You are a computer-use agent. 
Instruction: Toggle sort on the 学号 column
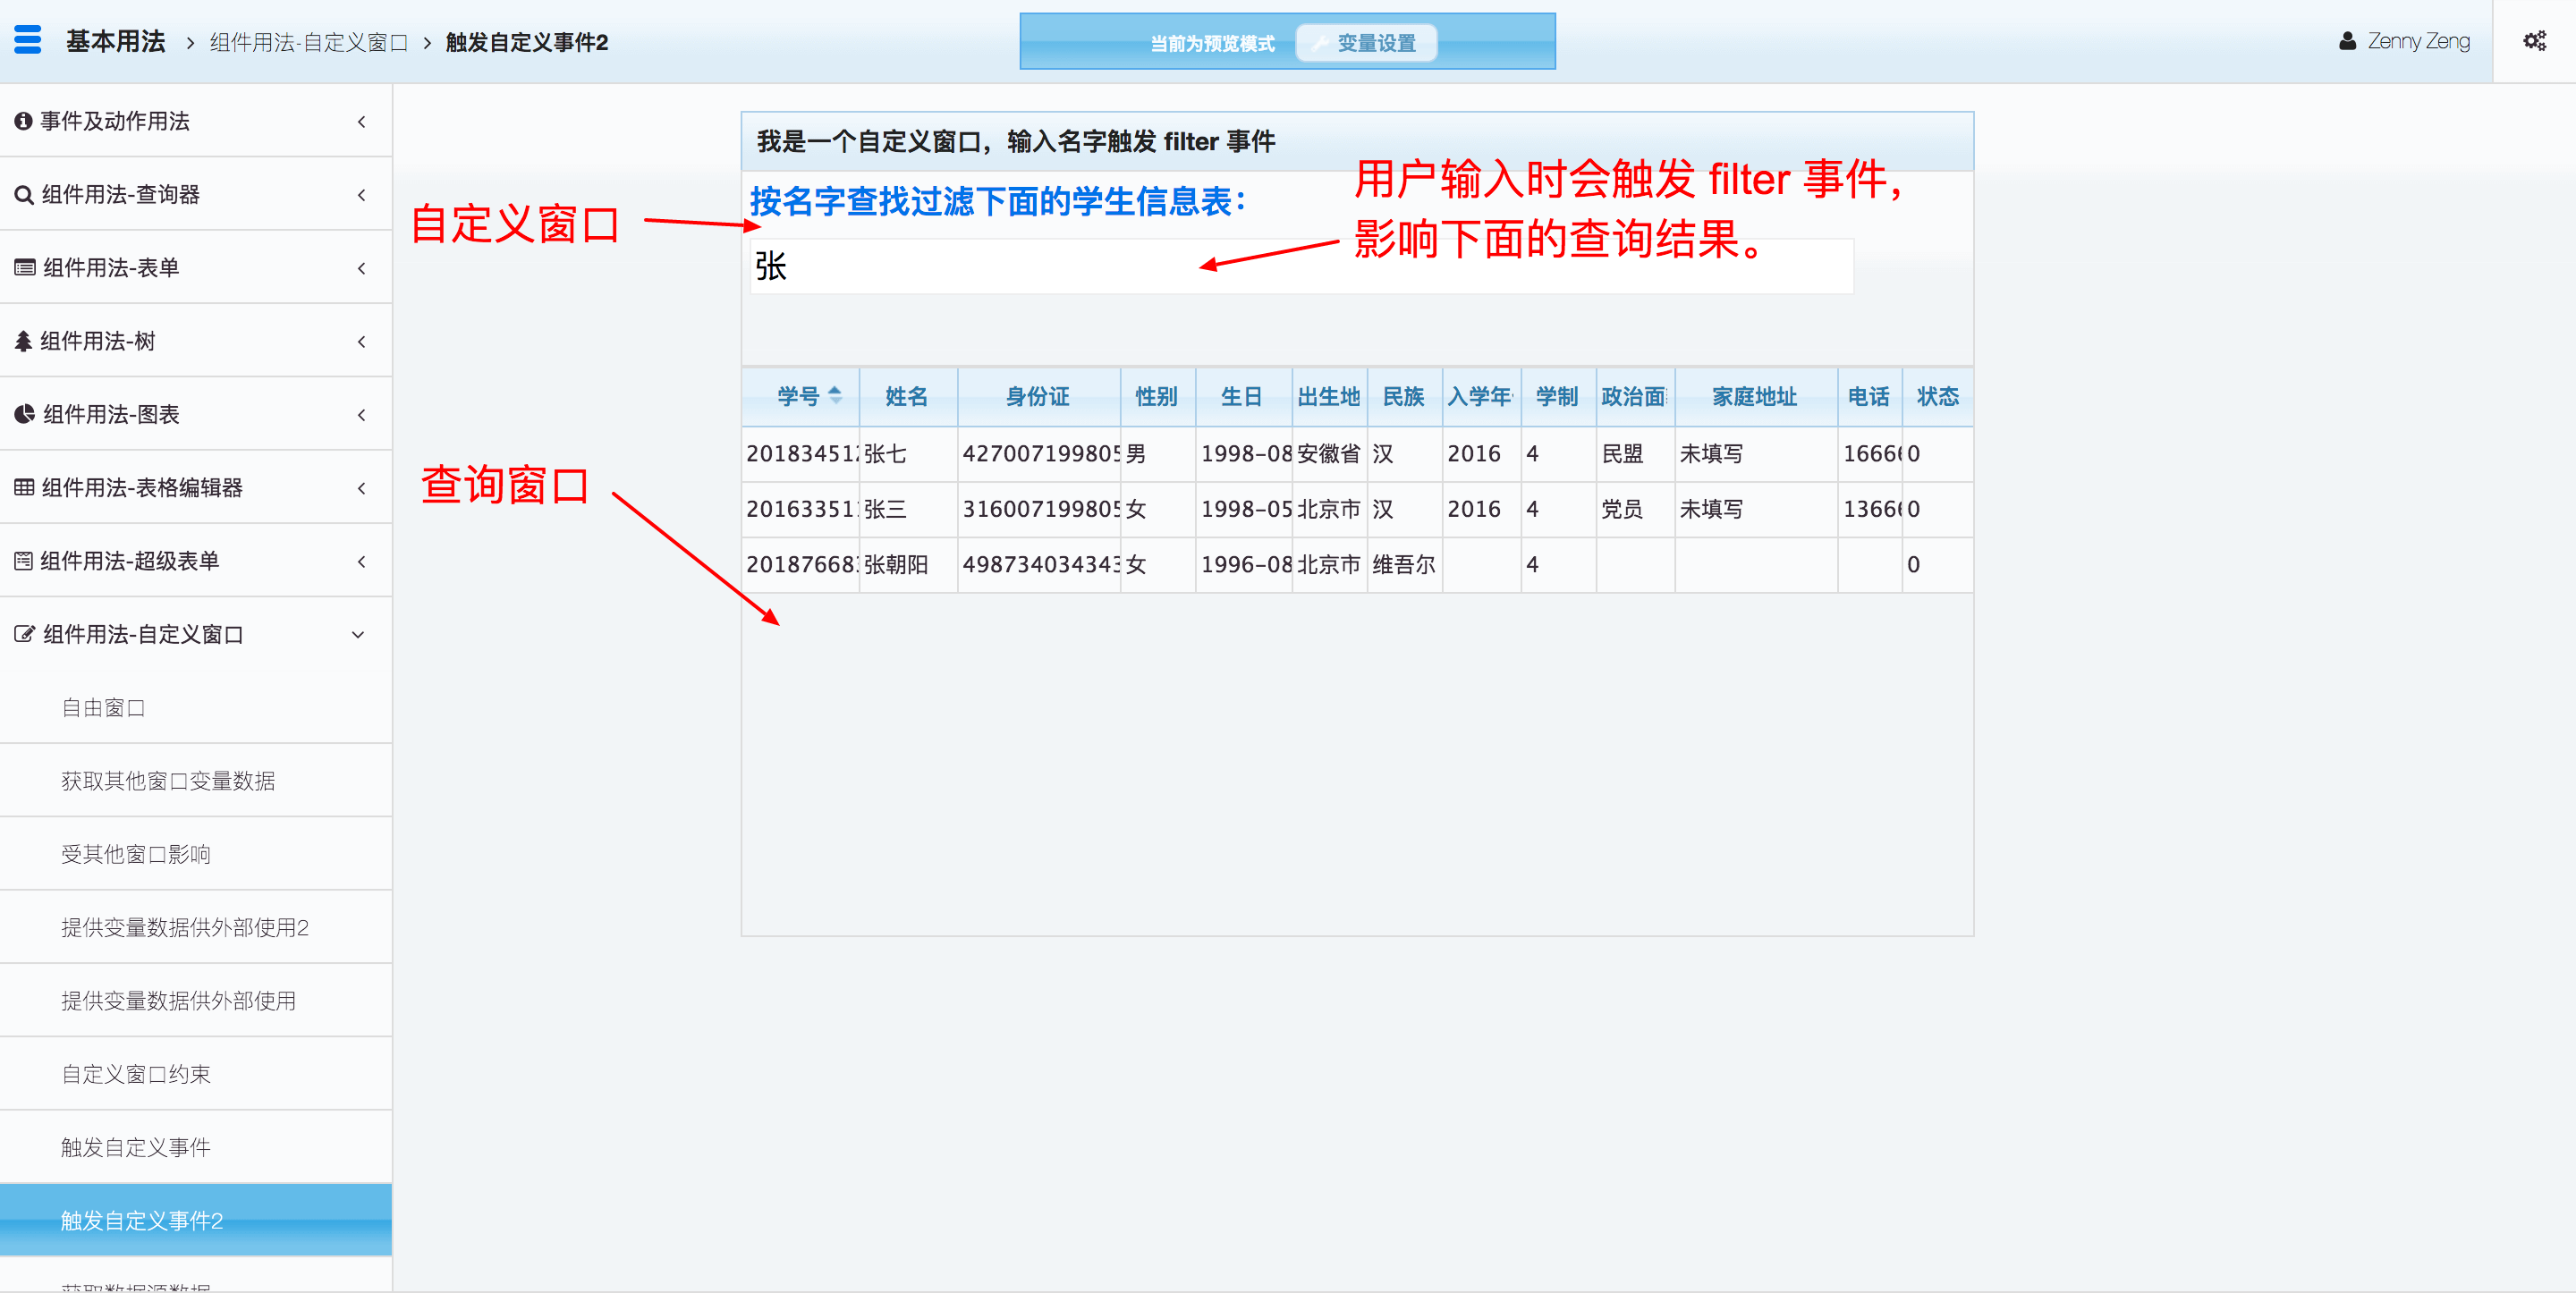tap(835, 396)
